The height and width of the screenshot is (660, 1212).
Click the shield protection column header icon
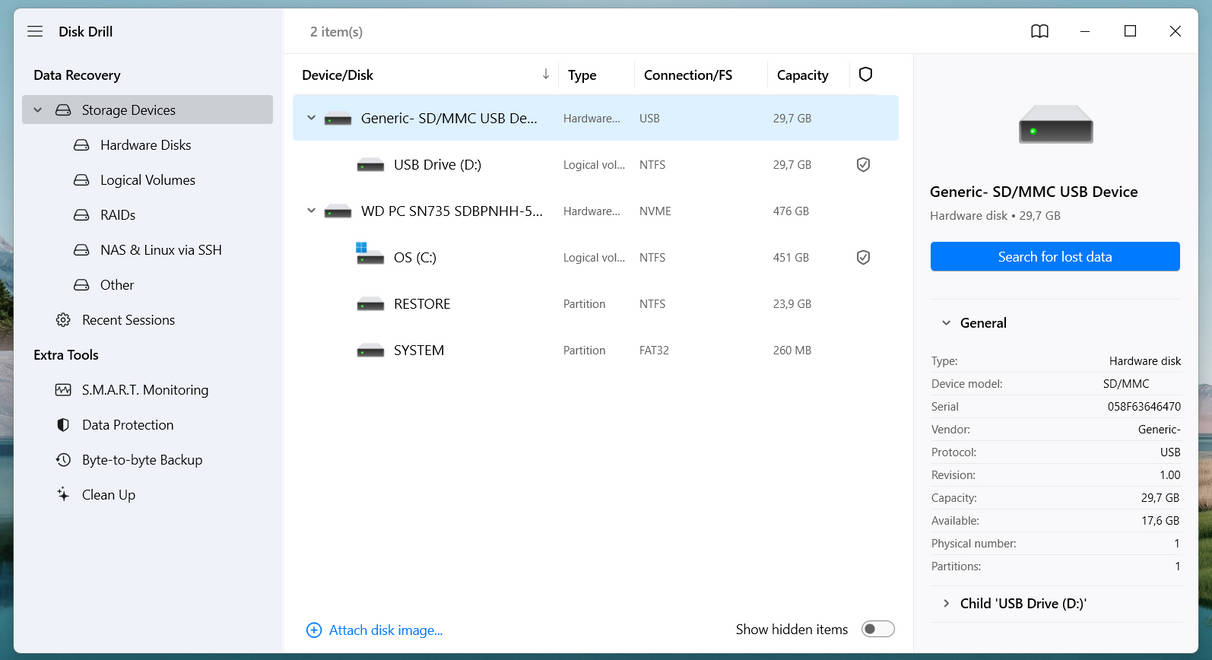click(866, 75)
